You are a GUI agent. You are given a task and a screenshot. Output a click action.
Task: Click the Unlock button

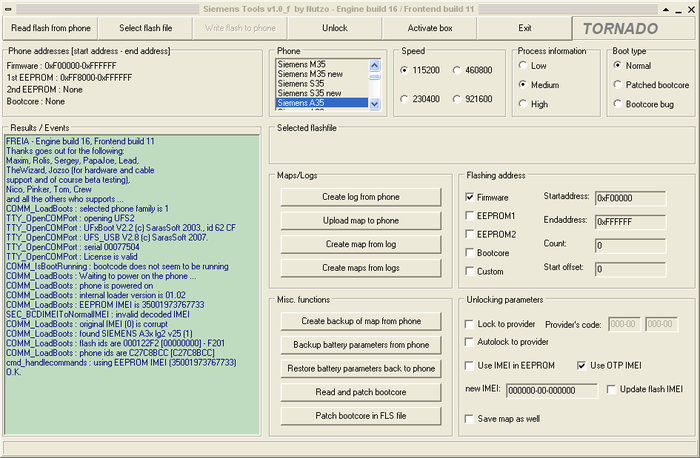click(335, 28)
